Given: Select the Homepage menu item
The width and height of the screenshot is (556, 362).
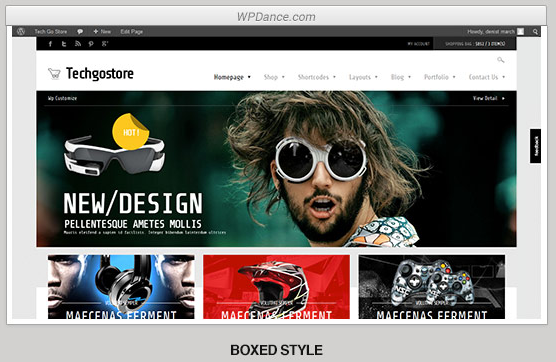Looking at the screenshot, I should pyautogui.click(x=232, y=77).
